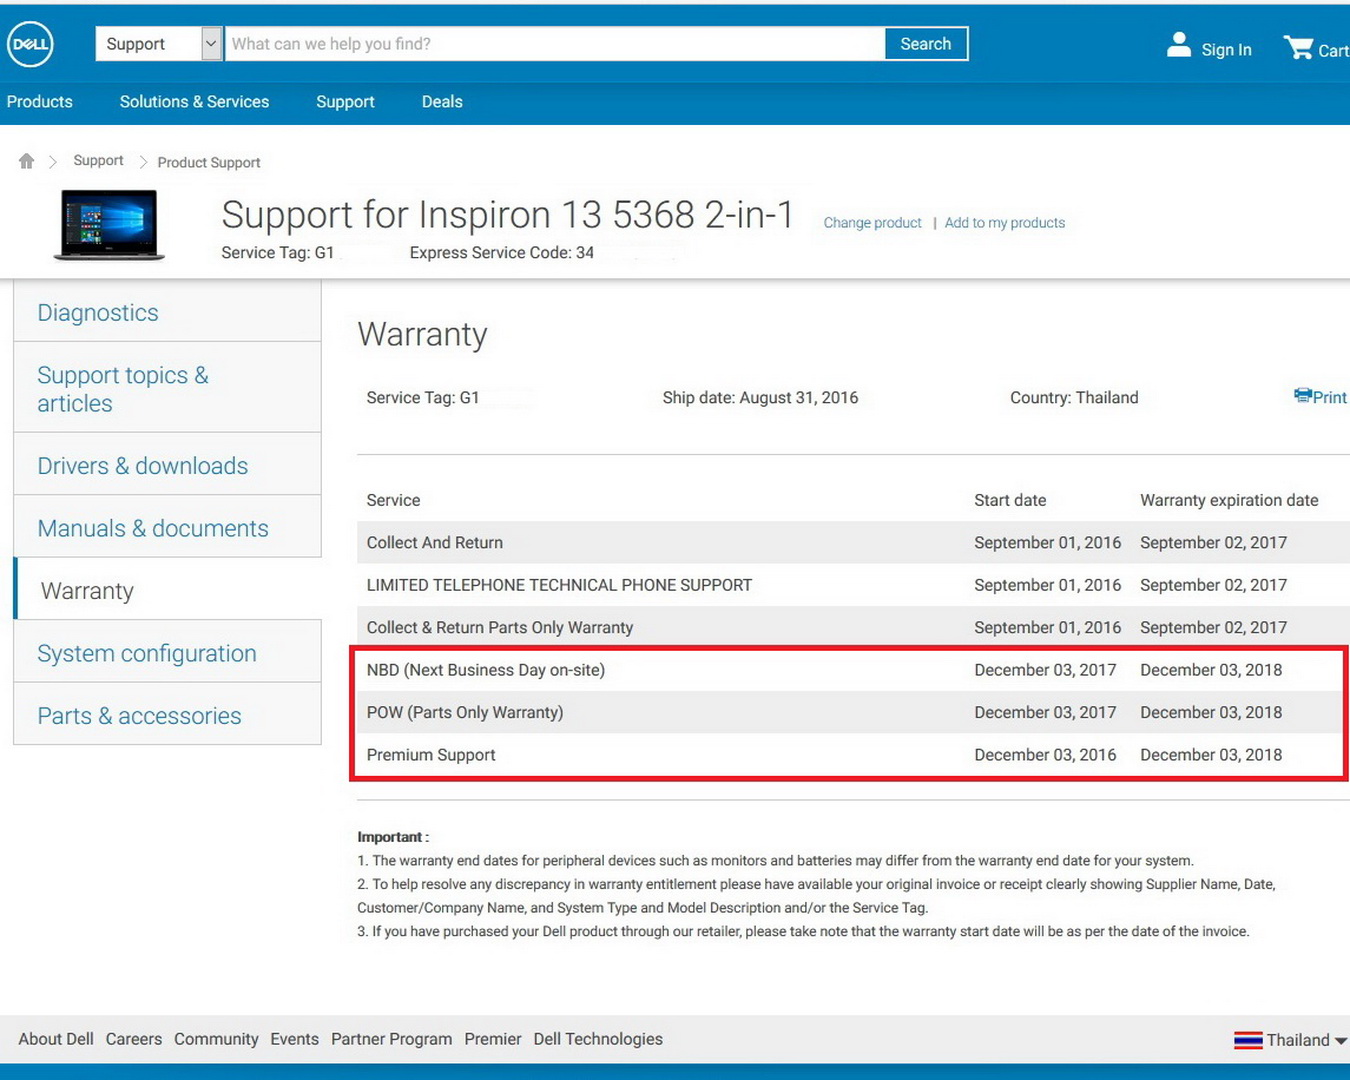The width and height of the screenshot is (1350, 1080).
Task: Expand the Thailand country selector arrow
Action: click(x=1341, y=1041)
